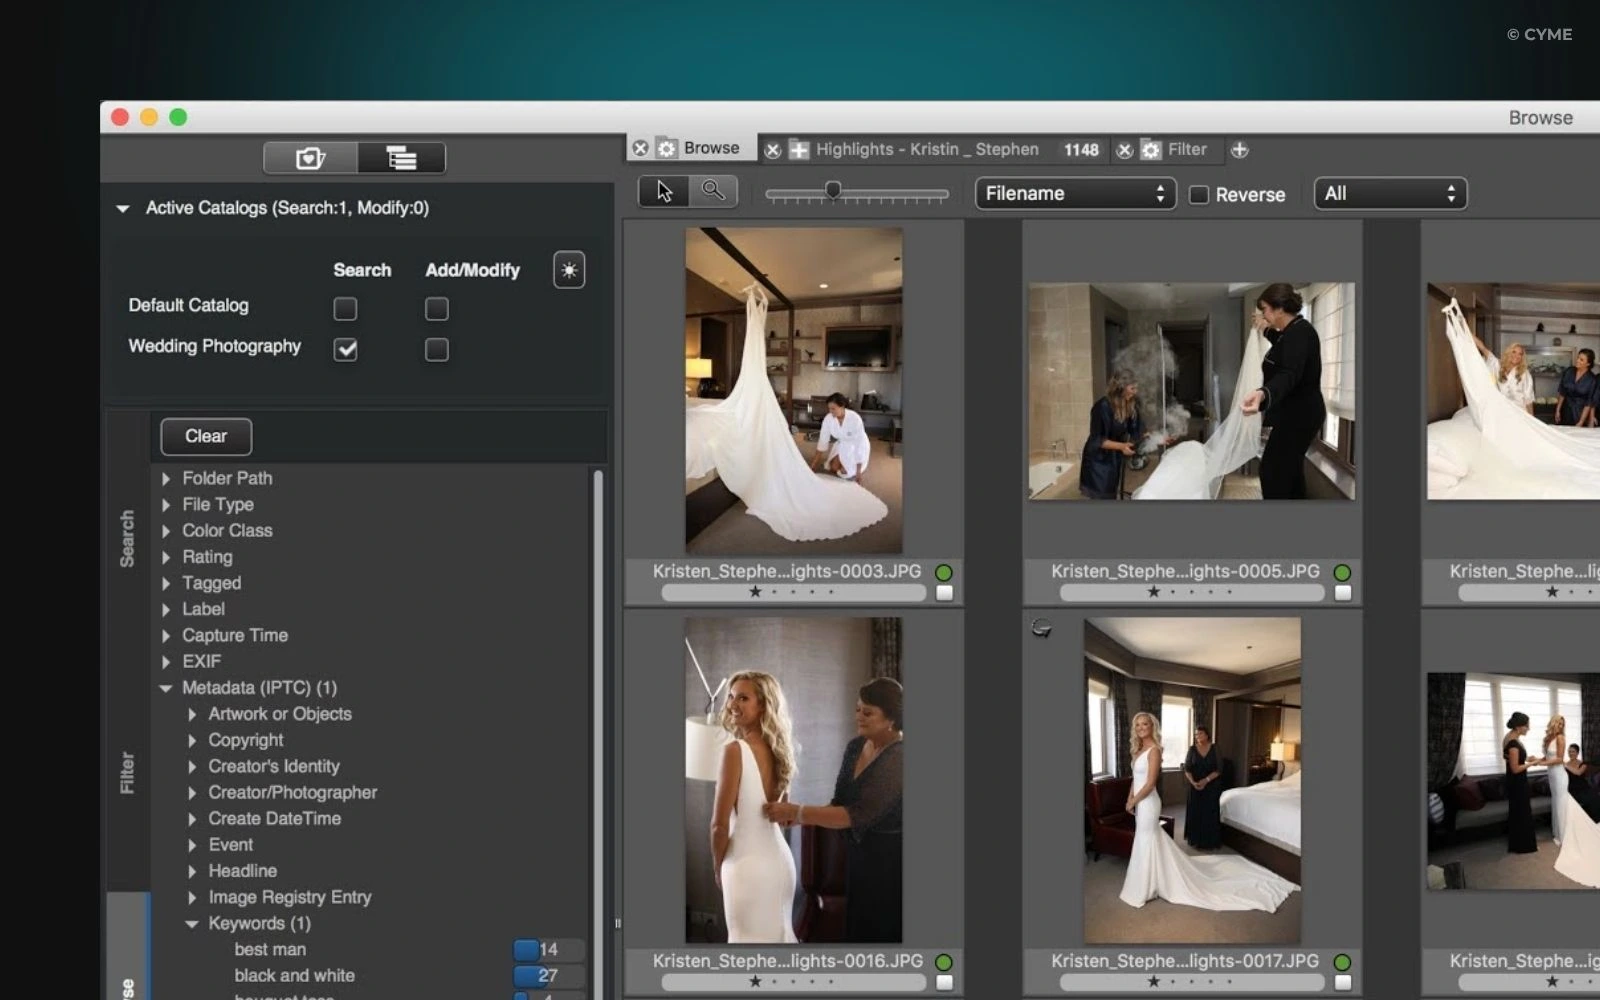Set one-star rating on ...lights-0017.JPG
Screen dimensions: 1600x1000
pos(1153,982)
